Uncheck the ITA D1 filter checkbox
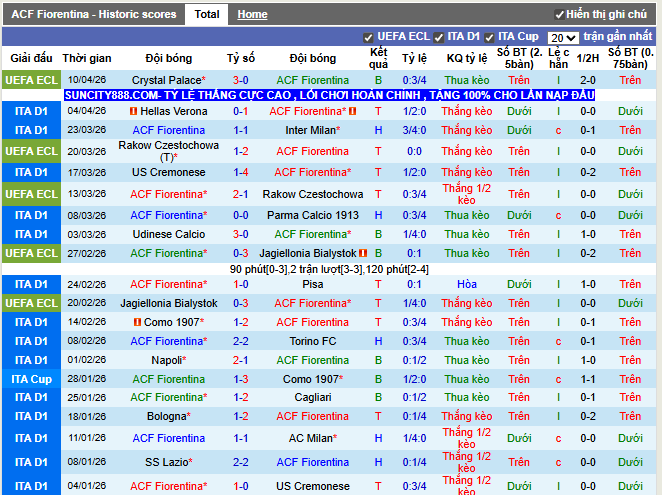The image size is (662, 495). (439, 37)
